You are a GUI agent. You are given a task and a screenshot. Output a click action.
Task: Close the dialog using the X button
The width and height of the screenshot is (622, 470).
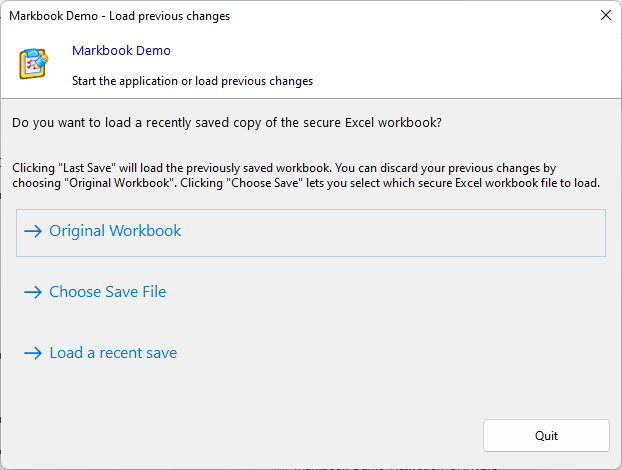[x=605, y=15]
